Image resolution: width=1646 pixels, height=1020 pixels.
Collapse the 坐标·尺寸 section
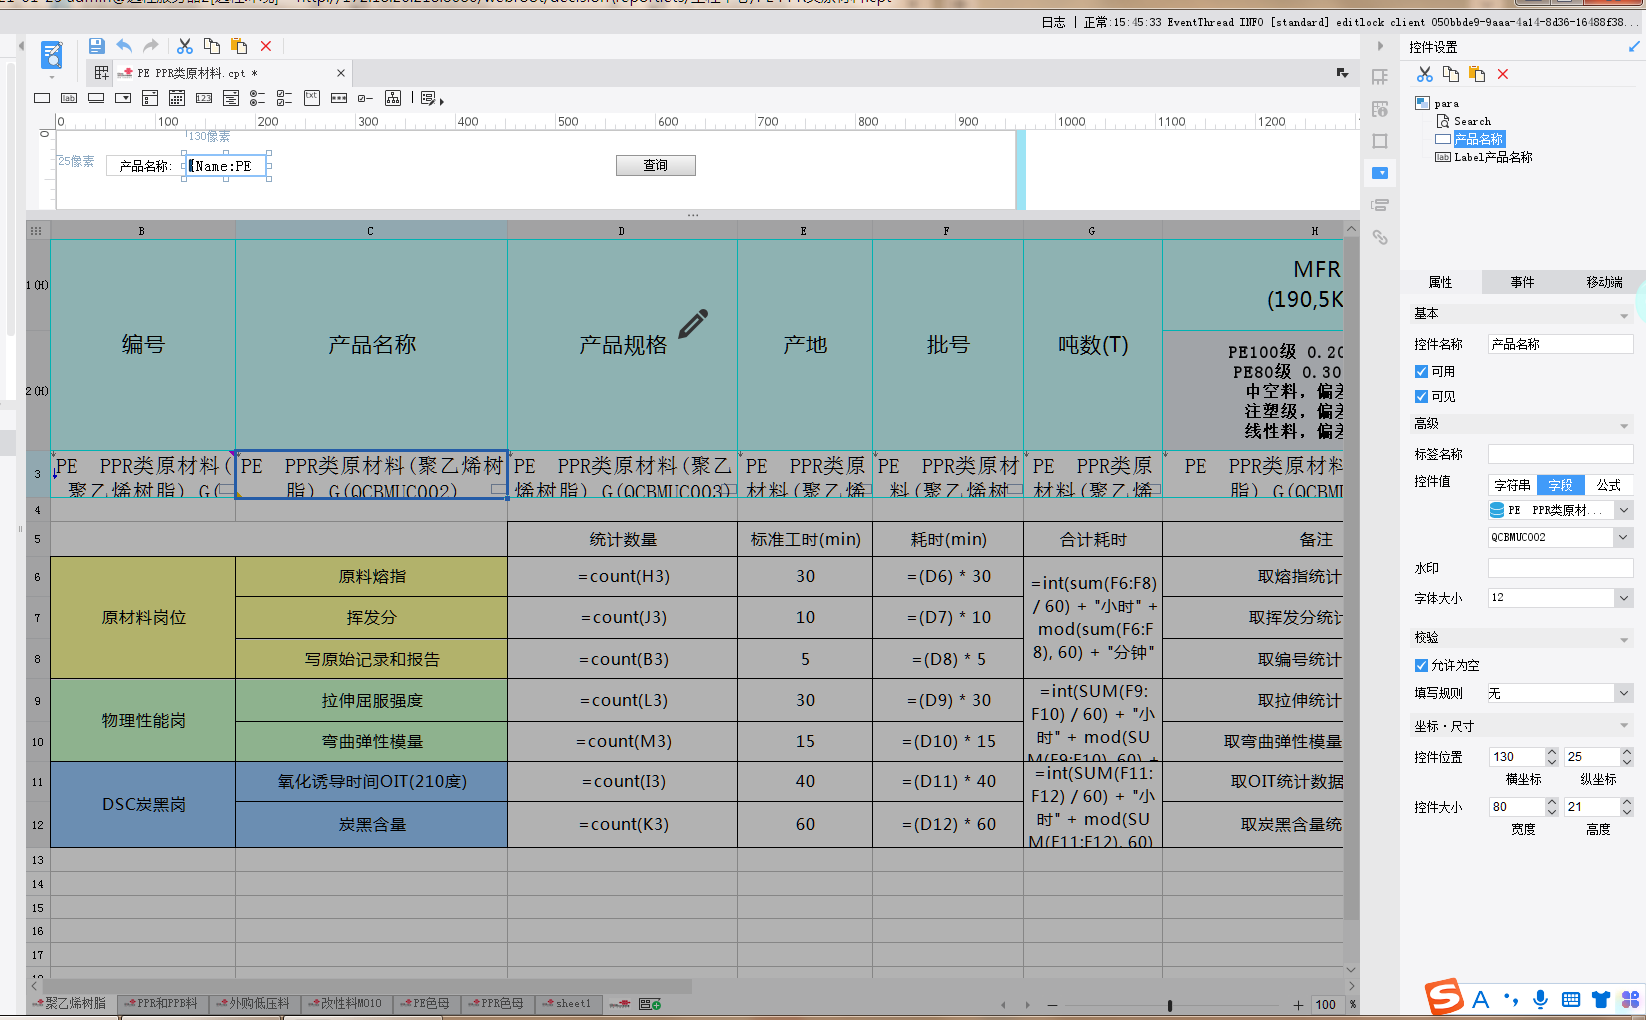[1623, 727]
